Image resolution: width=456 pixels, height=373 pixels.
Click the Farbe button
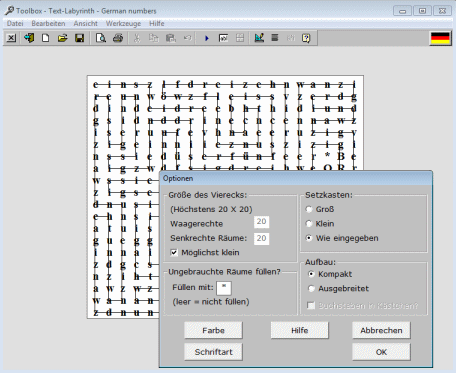coord(213,330)
